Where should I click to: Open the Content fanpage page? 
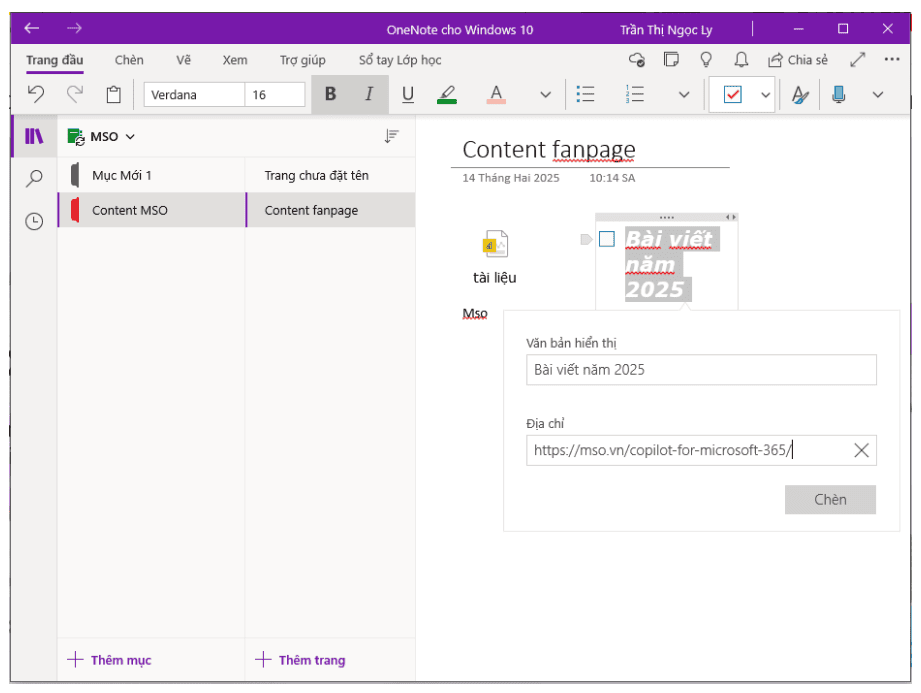pos(331,210)
